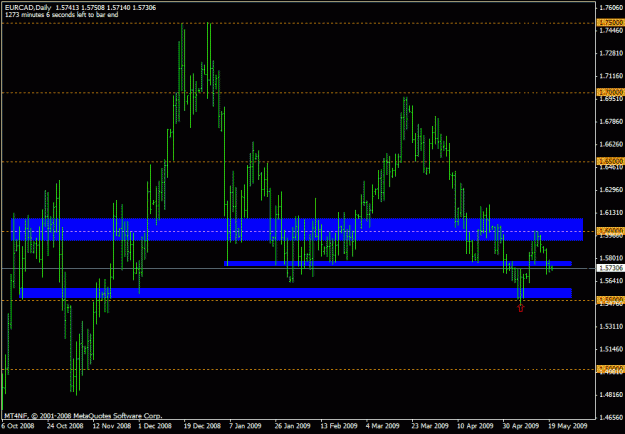The height and width of the screenshot is (434, 625).
Task: Select the orange dashed line at 1.75000
Action: coord(298,23)
